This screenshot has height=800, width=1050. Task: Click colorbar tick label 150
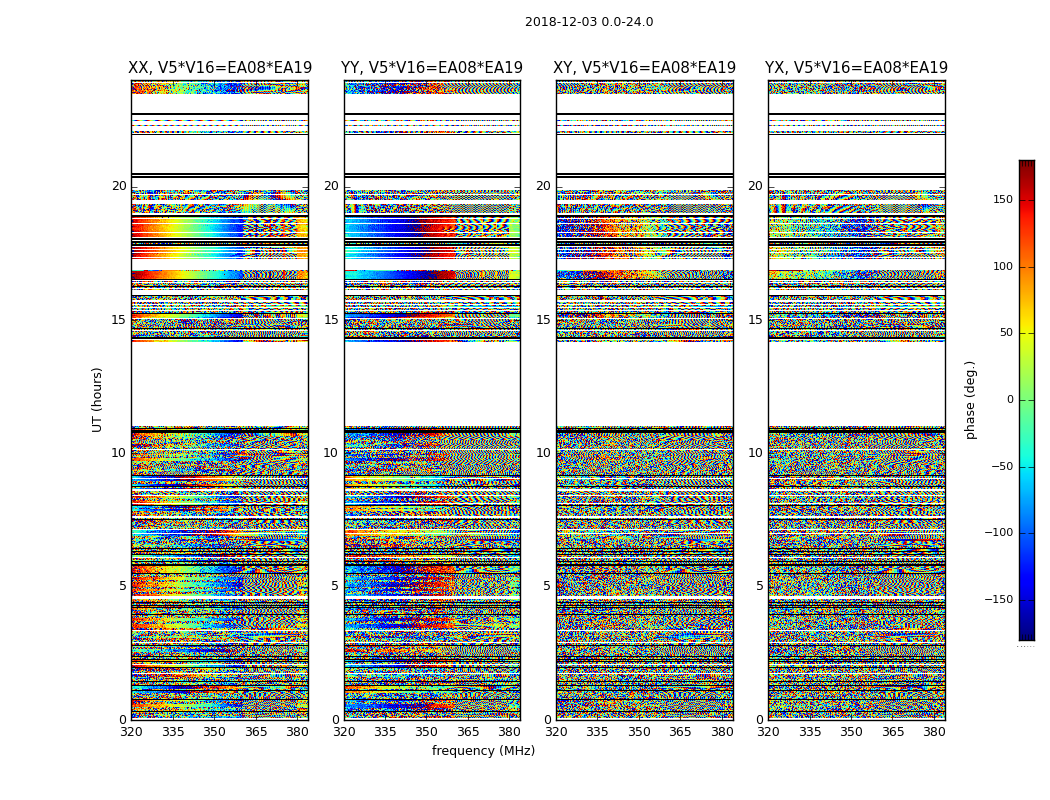pos(1003,199)
